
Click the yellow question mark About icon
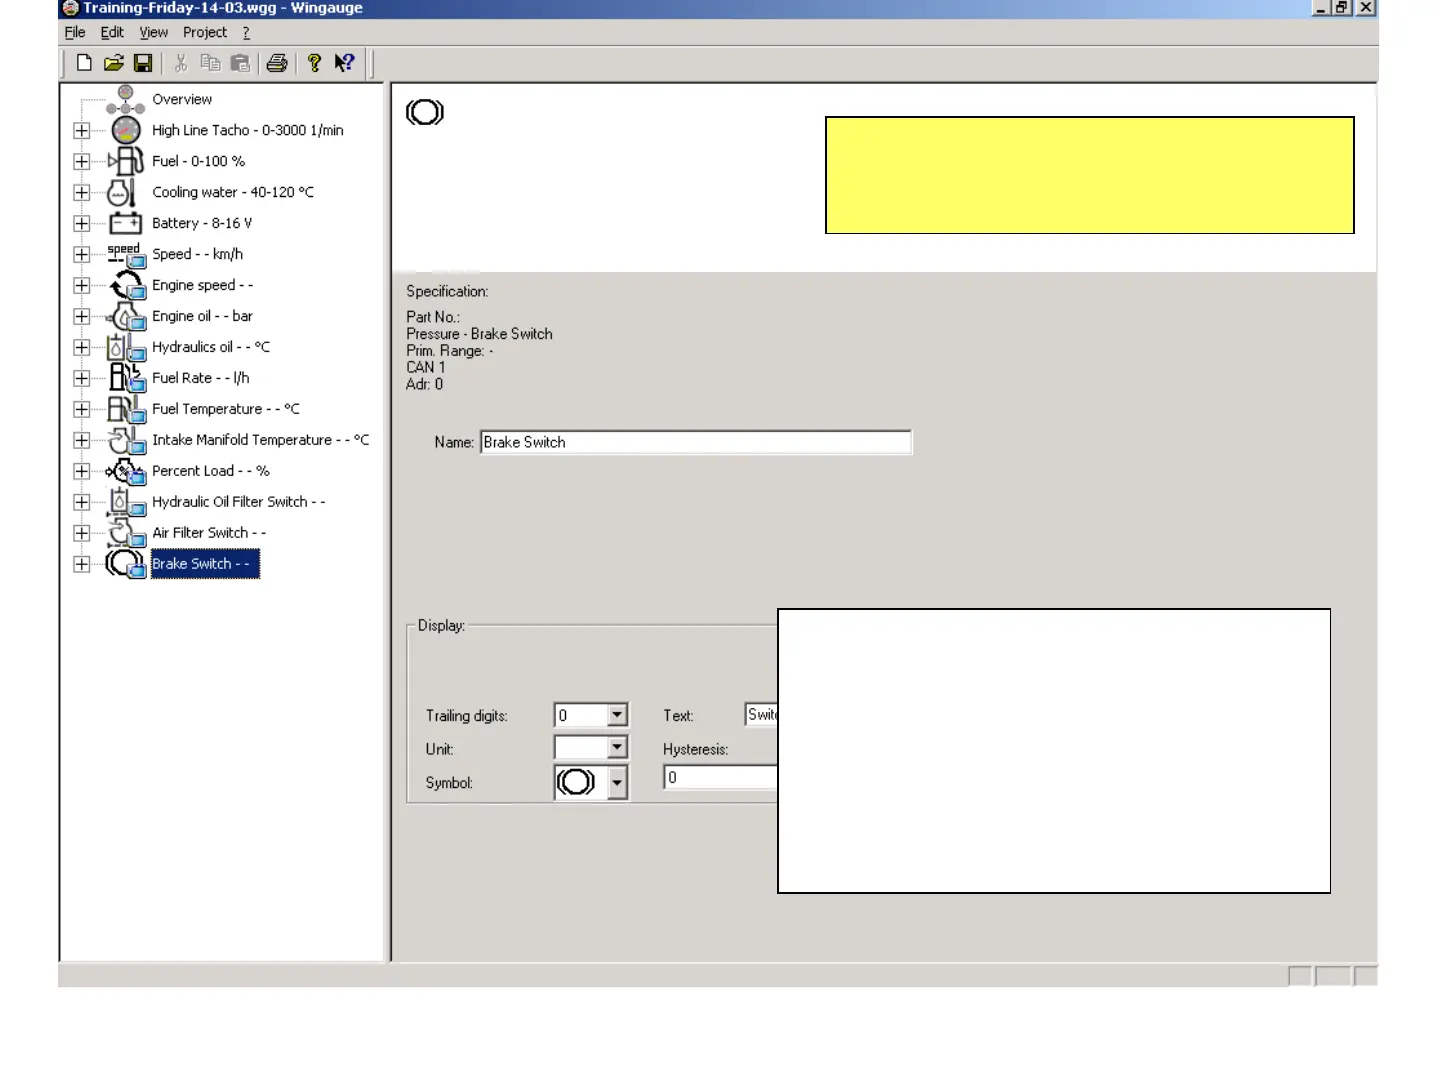314,63
